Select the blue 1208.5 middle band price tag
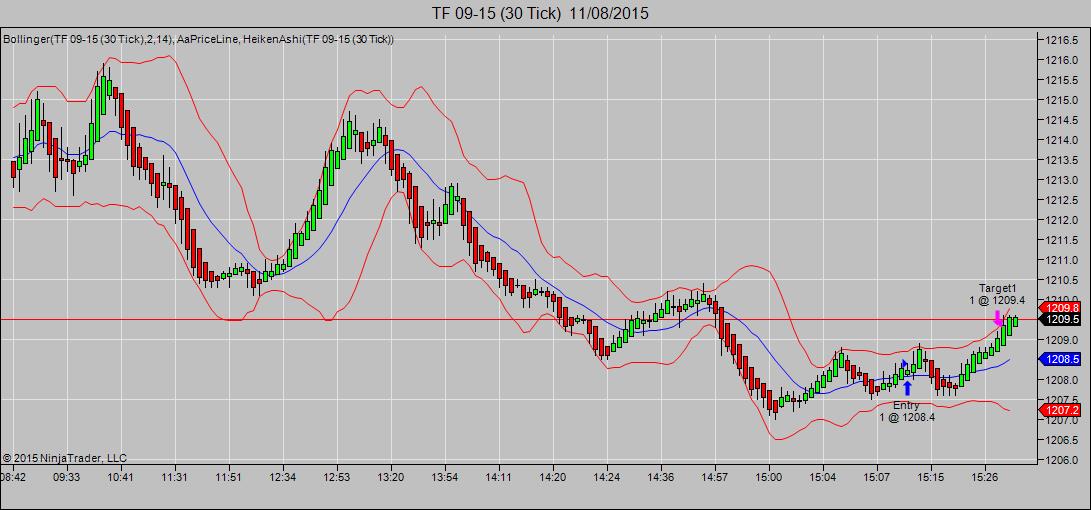The width and height of the screenshot is (1091, 510). [1059, 360]
